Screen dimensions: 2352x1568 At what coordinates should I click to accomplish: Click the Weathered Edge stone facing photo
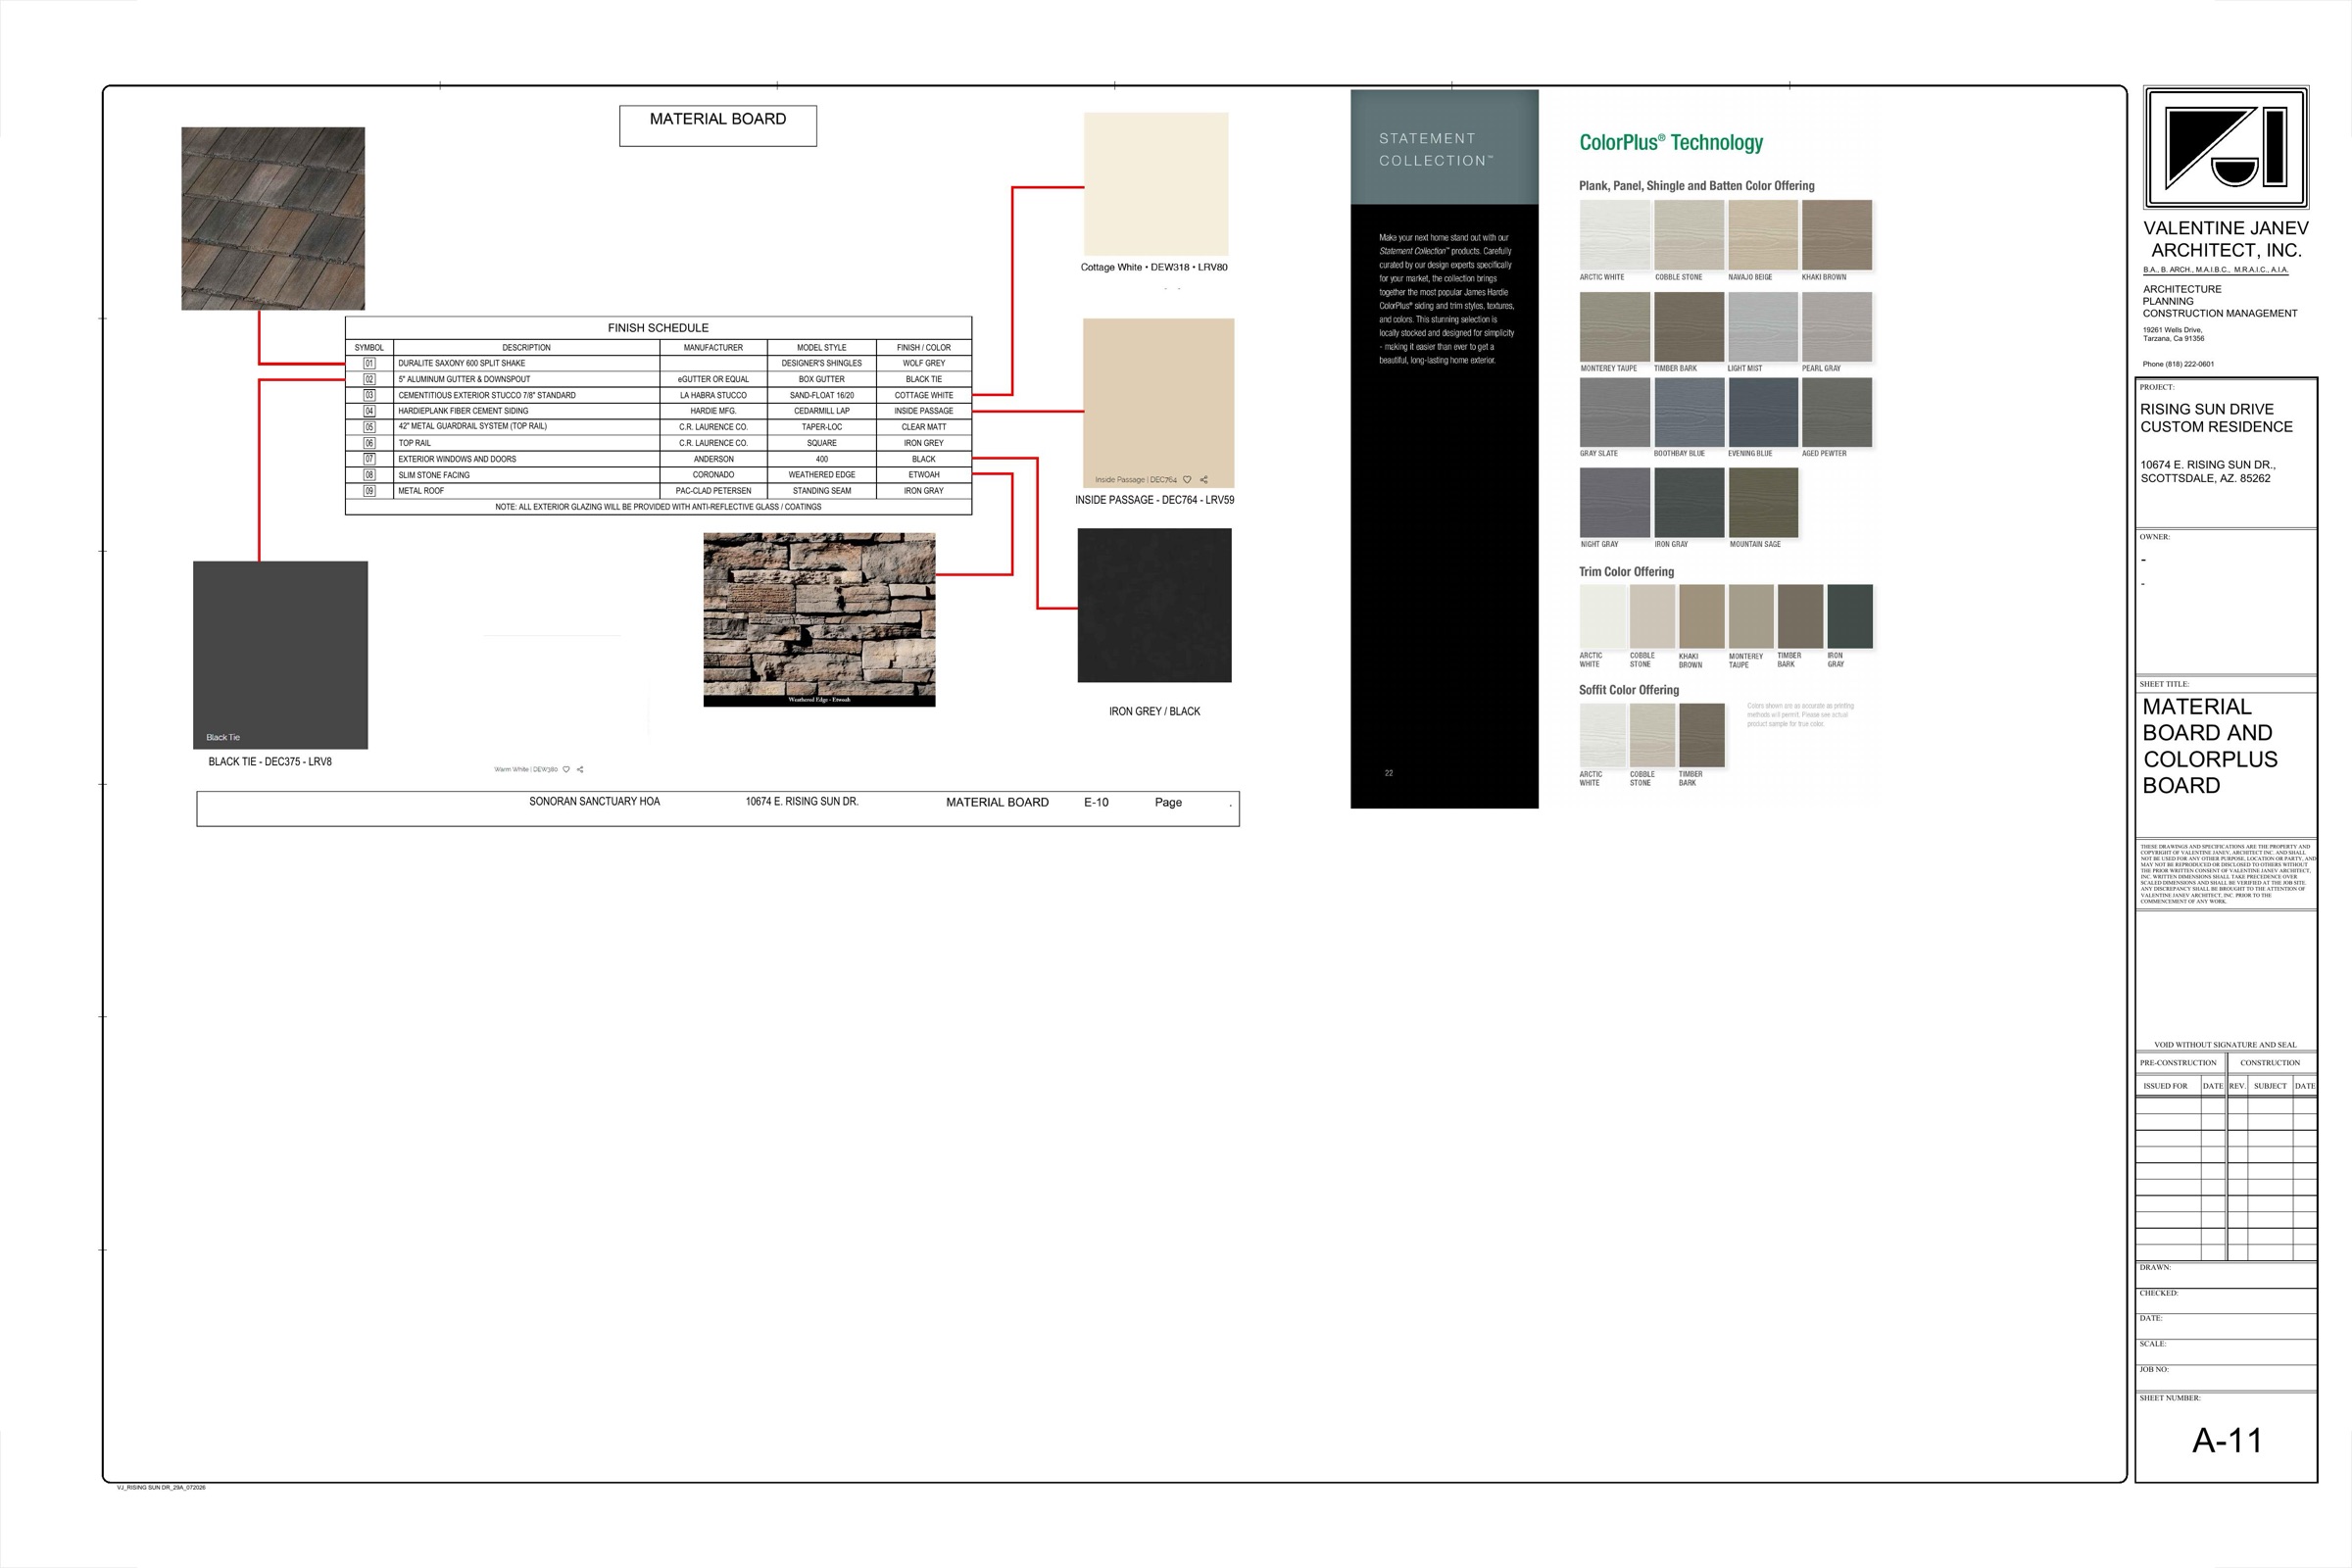point(819,619)
